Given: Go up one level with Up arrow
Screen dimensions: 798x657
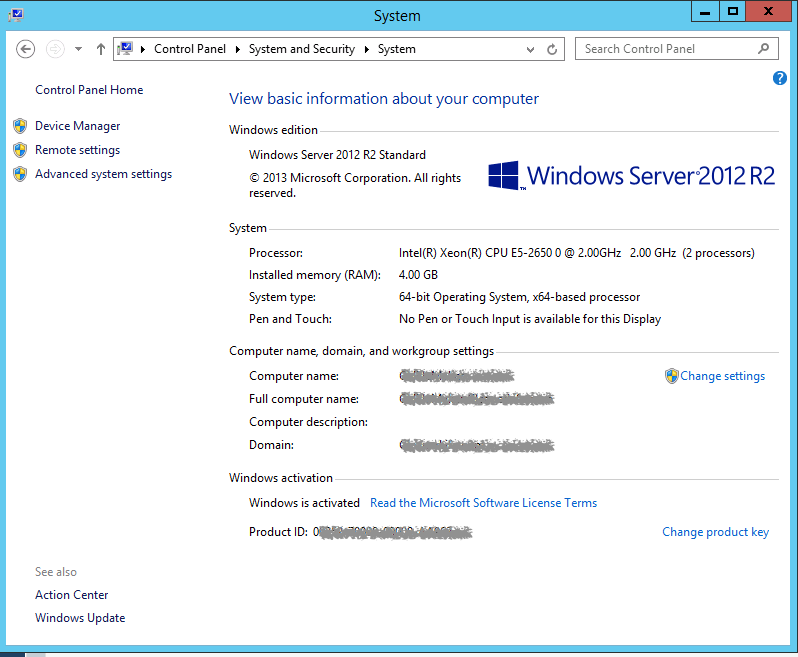Looking at the screenshot, I should 101,49.
